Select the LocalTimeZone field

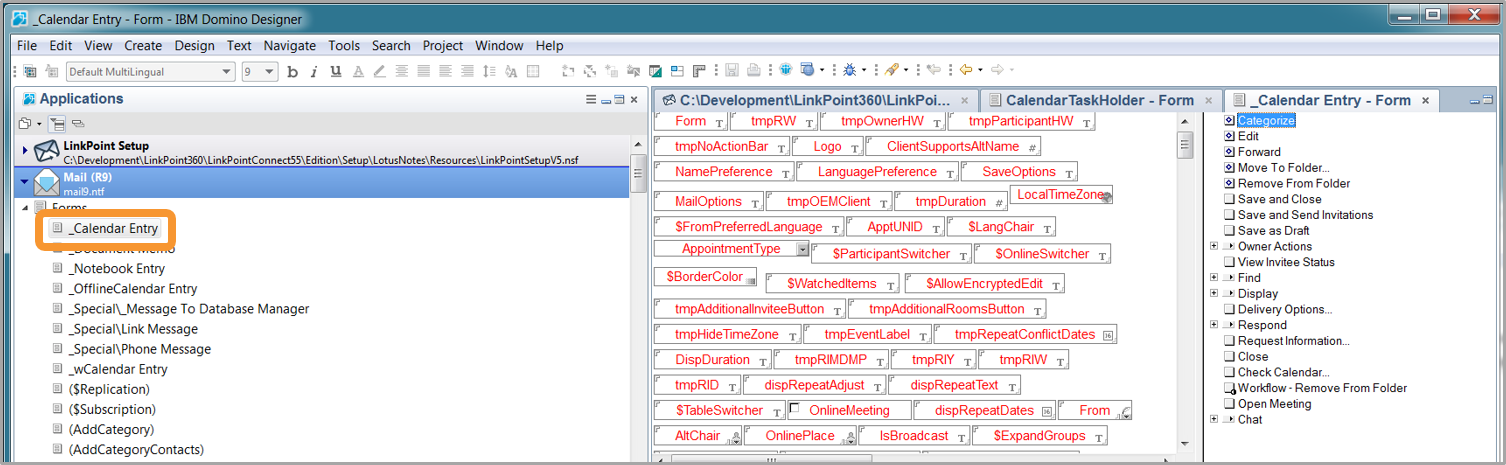(1061, 194)
